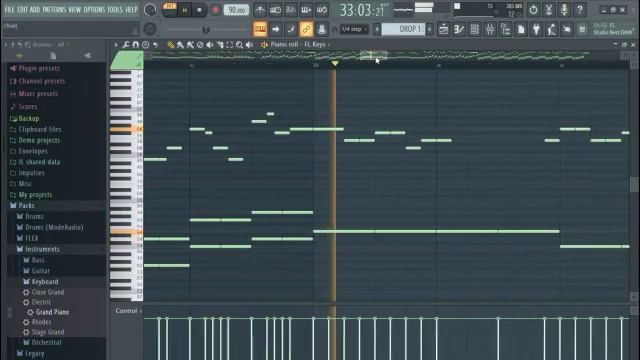Click the tempo tapper figure icon
Screen dimensions: 640x360
pos(552,29)
